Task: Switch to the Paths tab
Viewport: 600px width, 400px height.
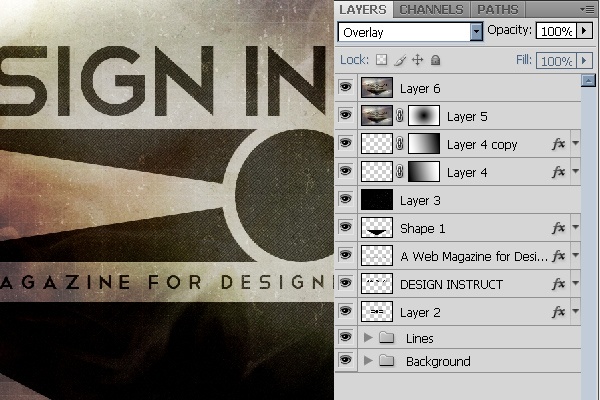Action: 497,9
